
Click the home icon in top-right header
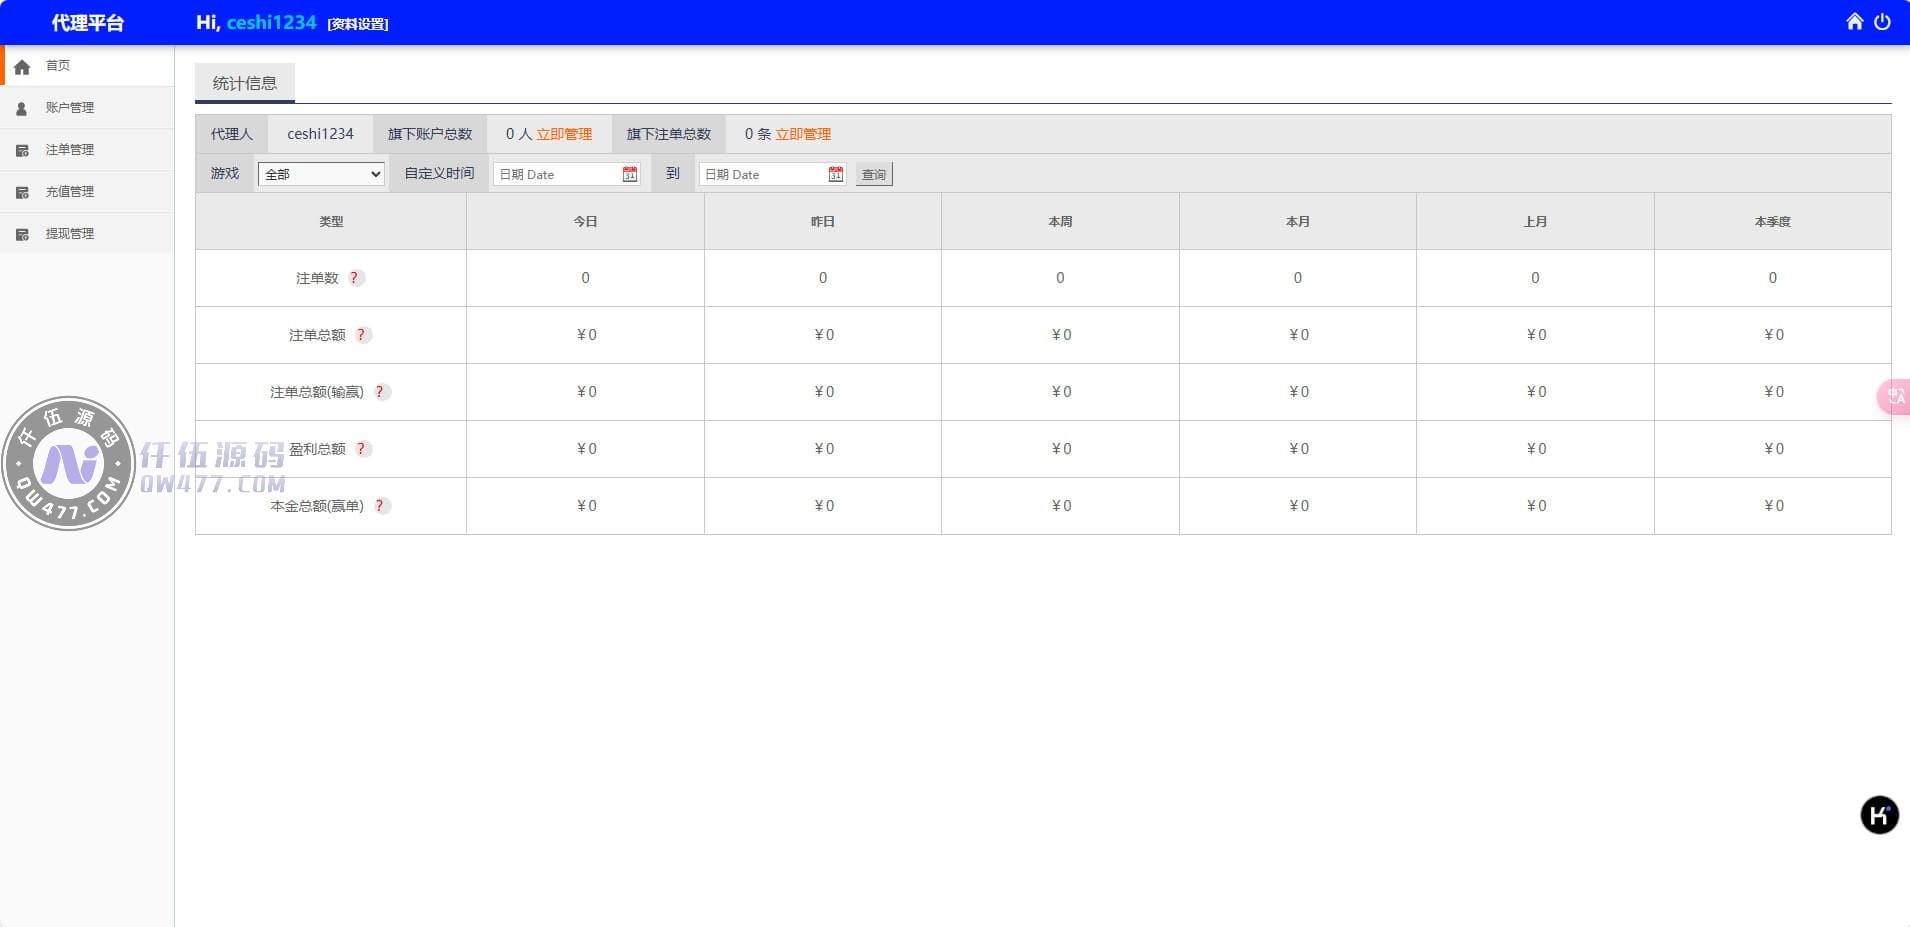(x=1854, y=22)
